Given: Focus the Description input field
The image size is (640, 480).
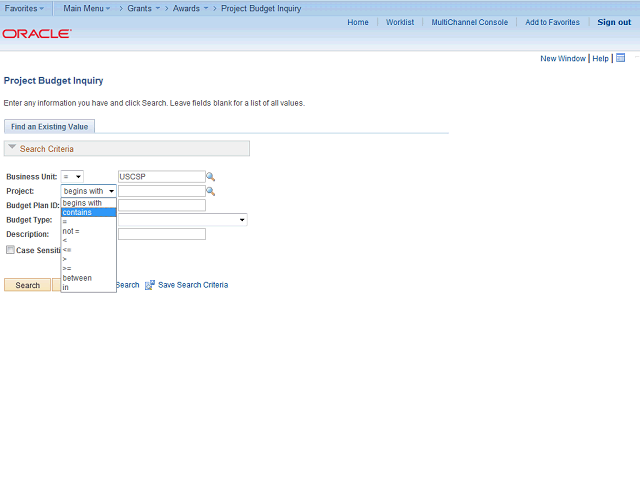Looking at the screenshot, I should pos(162,234).
